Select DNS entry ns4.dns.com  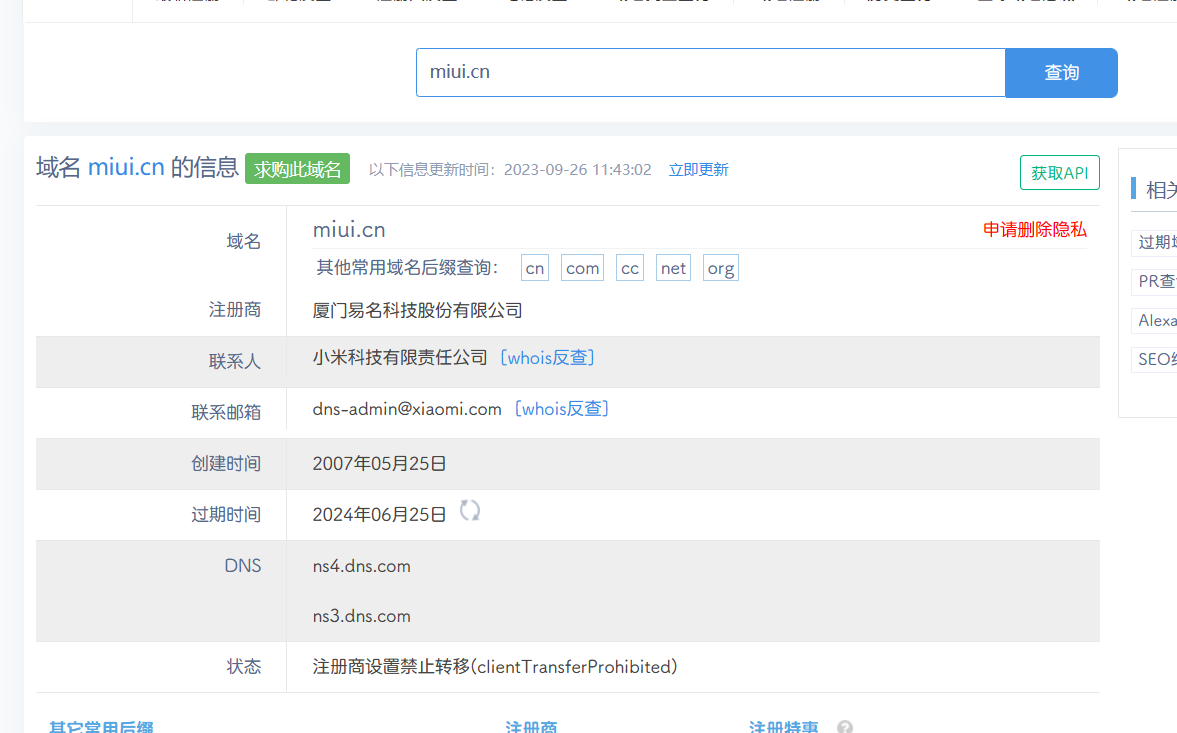coord(362,566)
